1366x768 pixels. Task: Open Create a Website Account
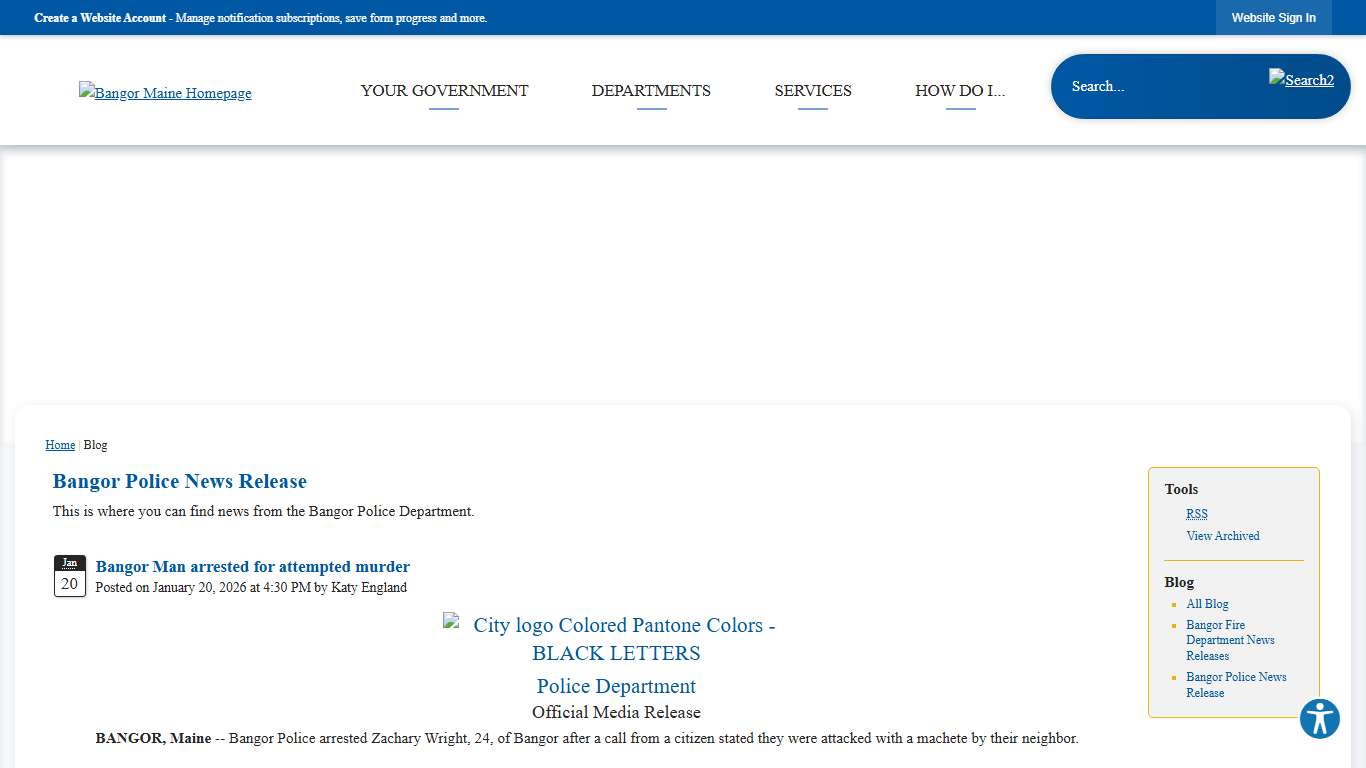coord(99,17)
